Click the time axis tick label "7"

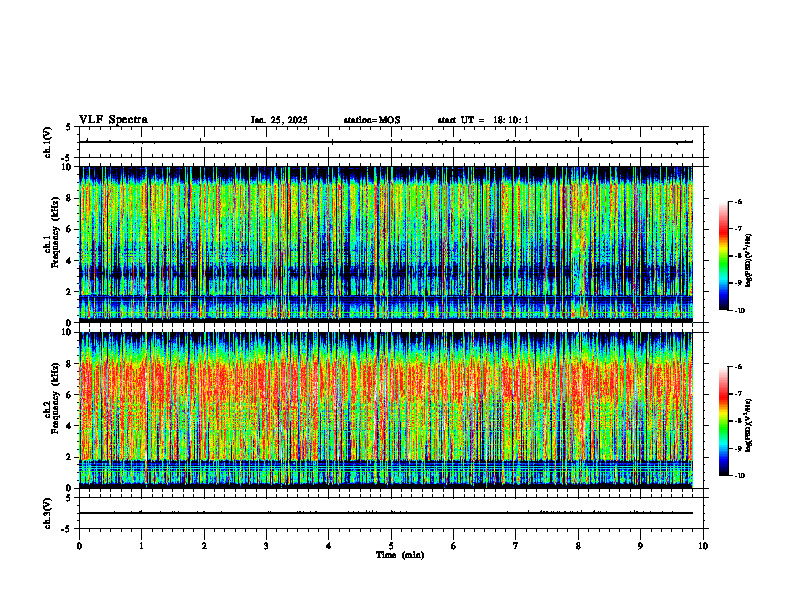click(x=516, y=546)
